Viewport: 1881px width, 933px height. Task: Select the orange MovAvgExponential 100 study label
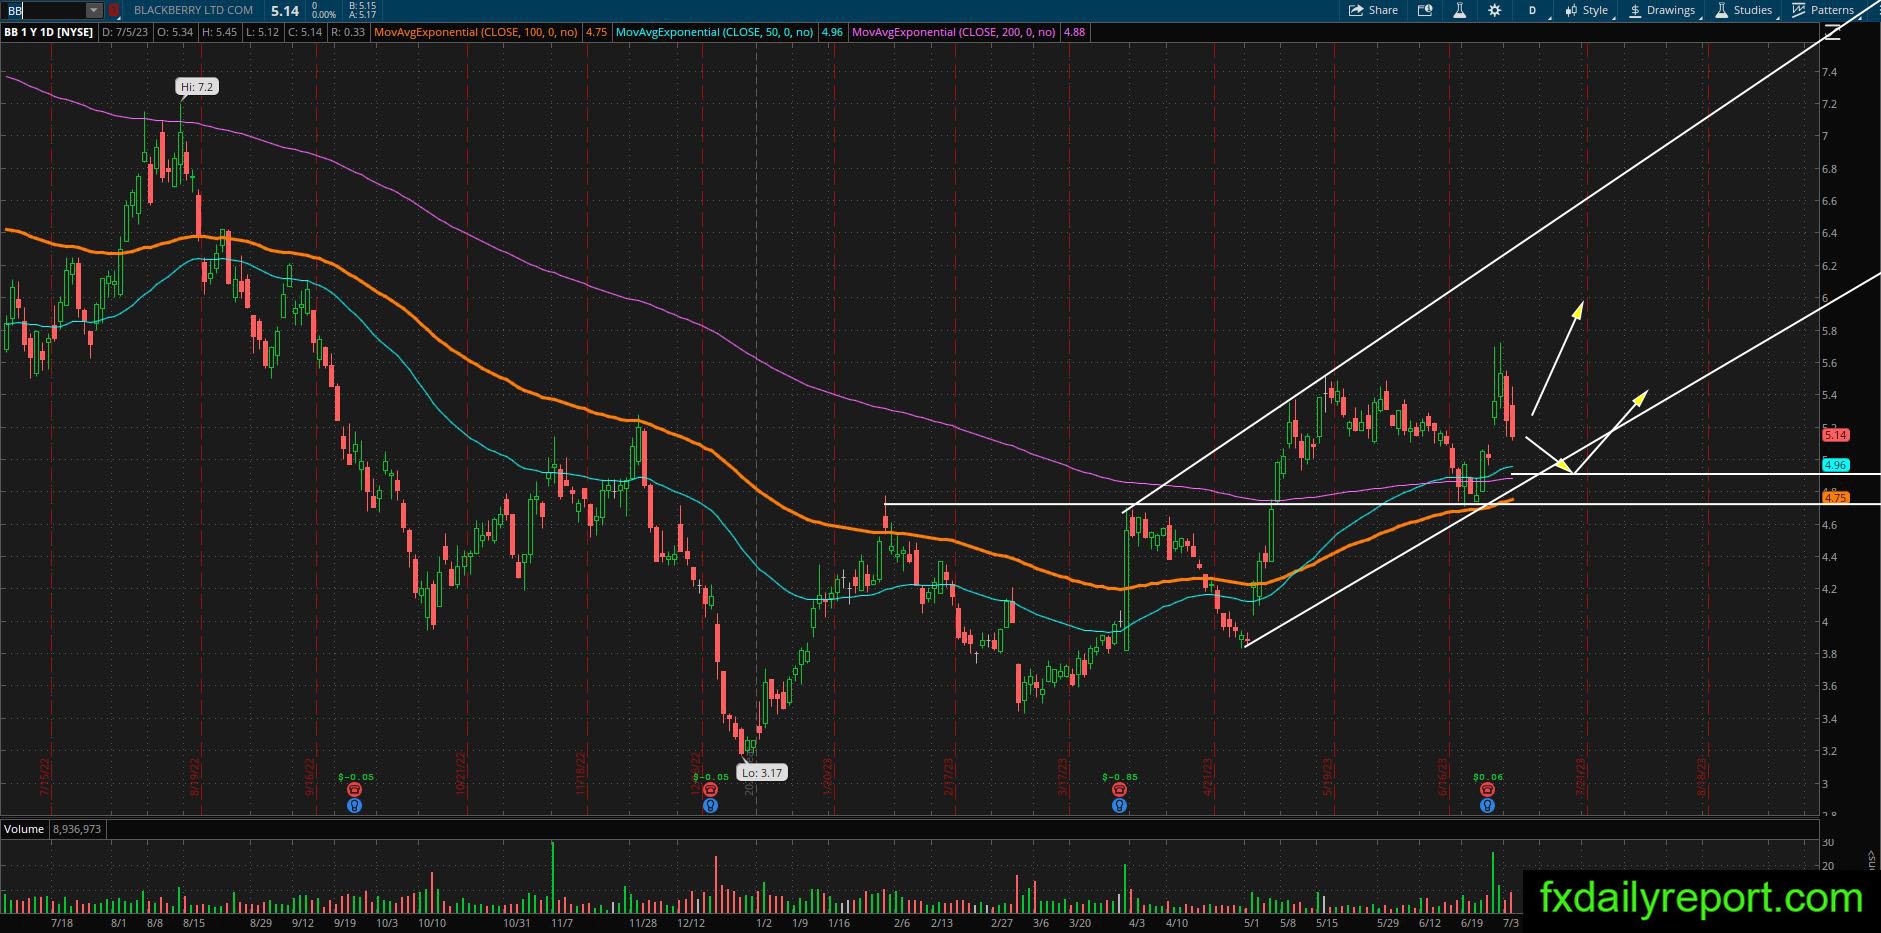pos(476,32)
